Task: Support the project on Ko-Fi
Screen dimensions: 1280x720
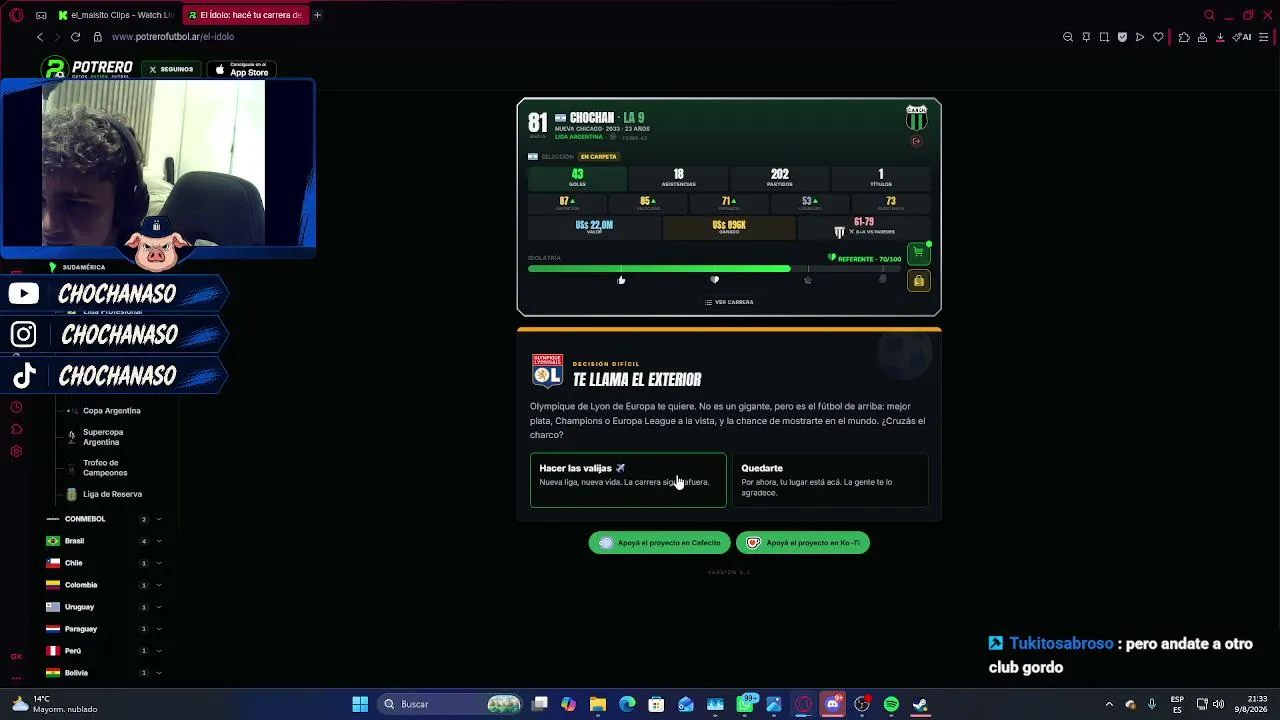Action: point(803,543)
